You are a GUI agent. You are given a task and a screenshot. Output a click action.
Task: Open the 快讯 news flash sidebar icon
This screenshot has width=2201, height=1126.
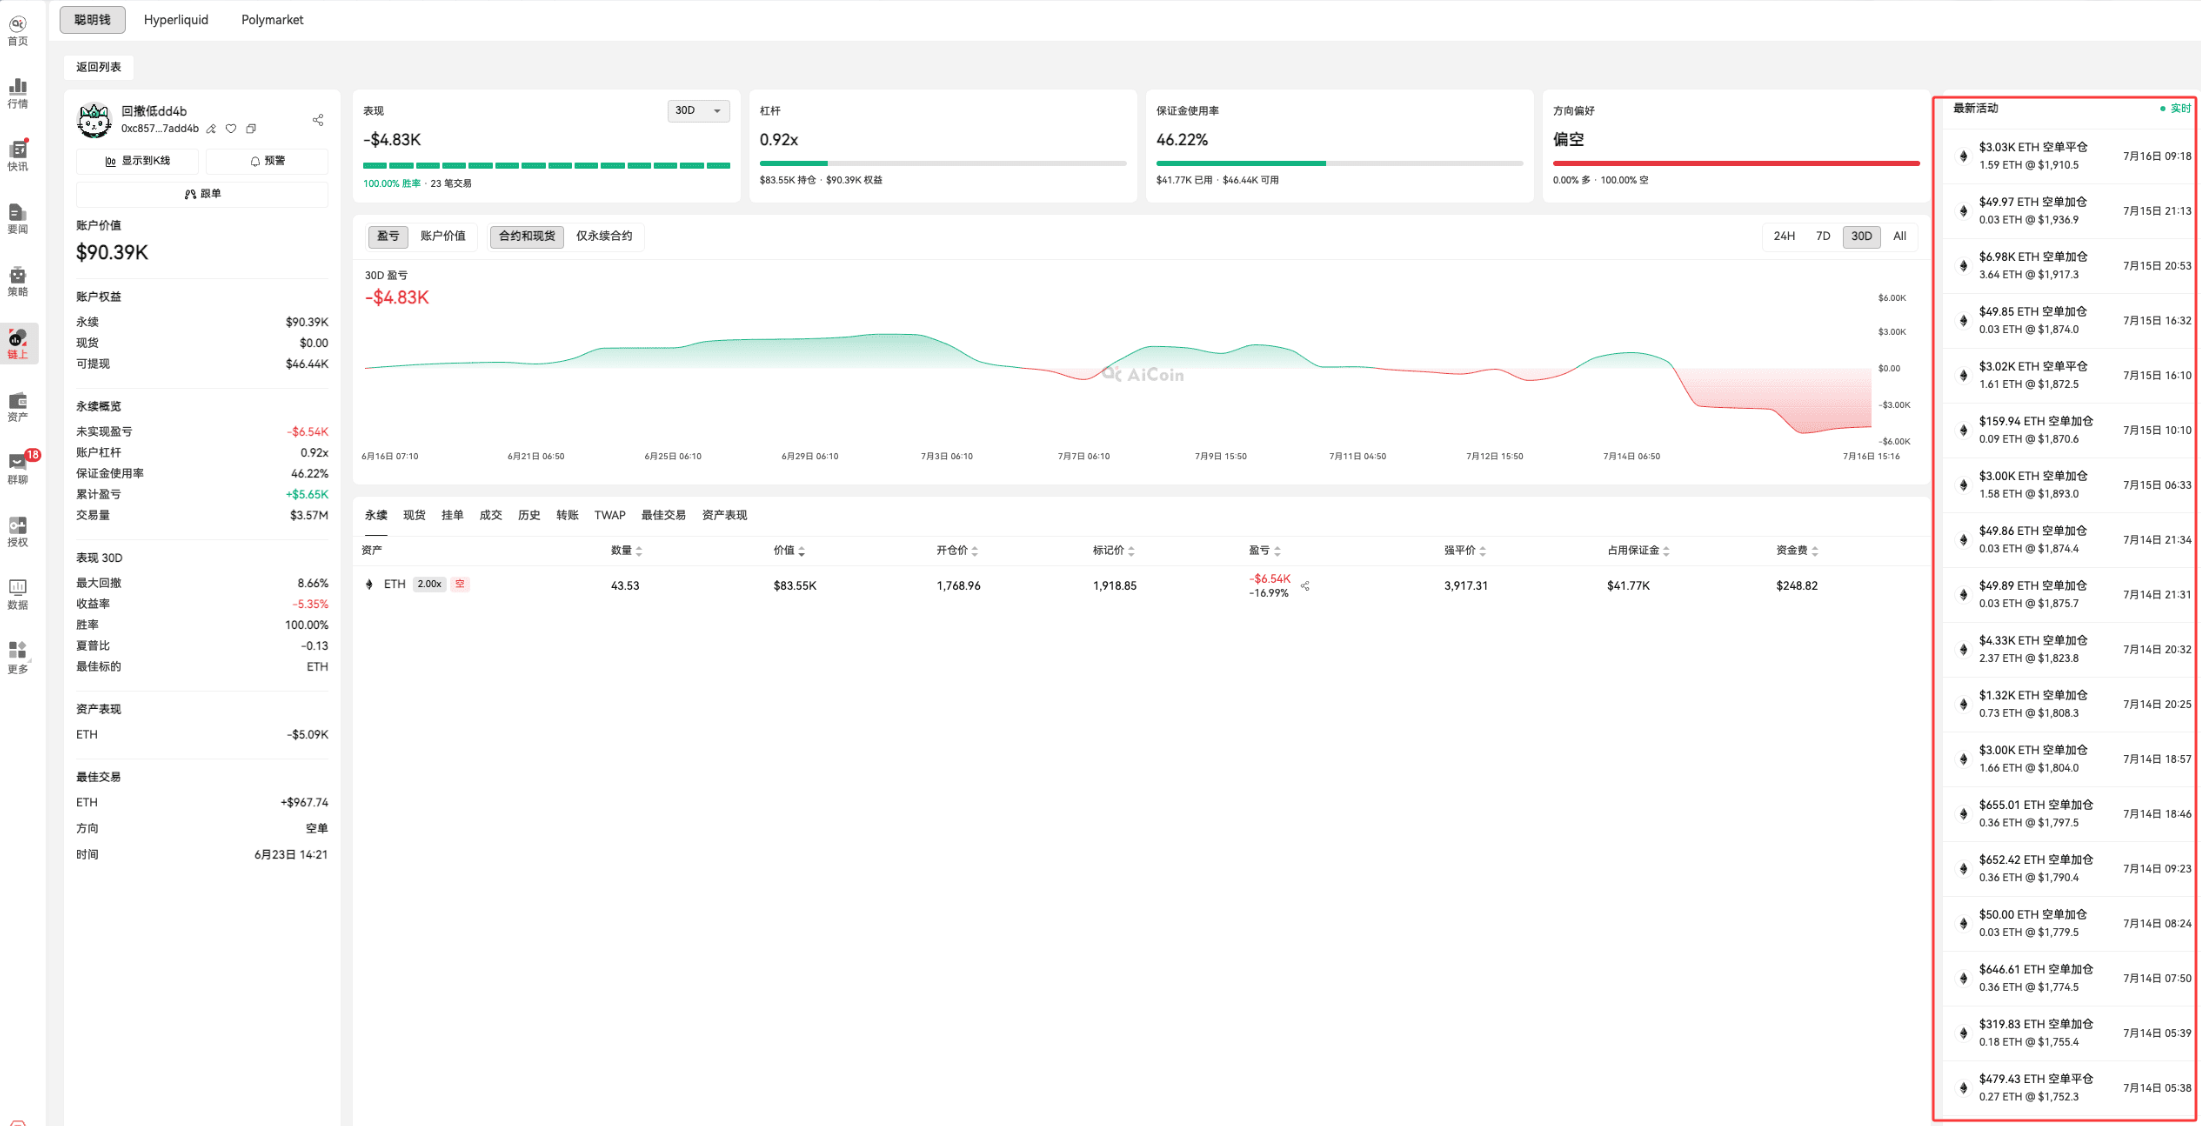(18, 156)
